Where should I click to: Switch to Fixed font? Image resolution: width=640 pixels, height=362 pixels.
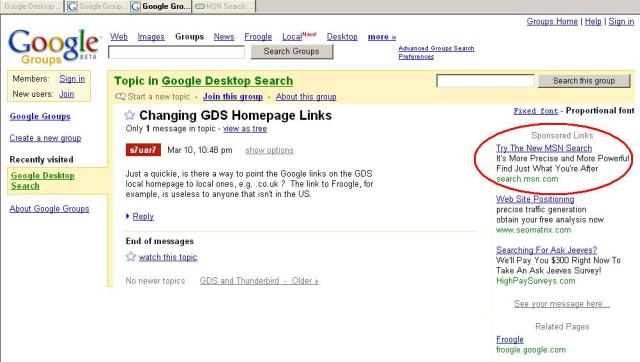(536, 111)
